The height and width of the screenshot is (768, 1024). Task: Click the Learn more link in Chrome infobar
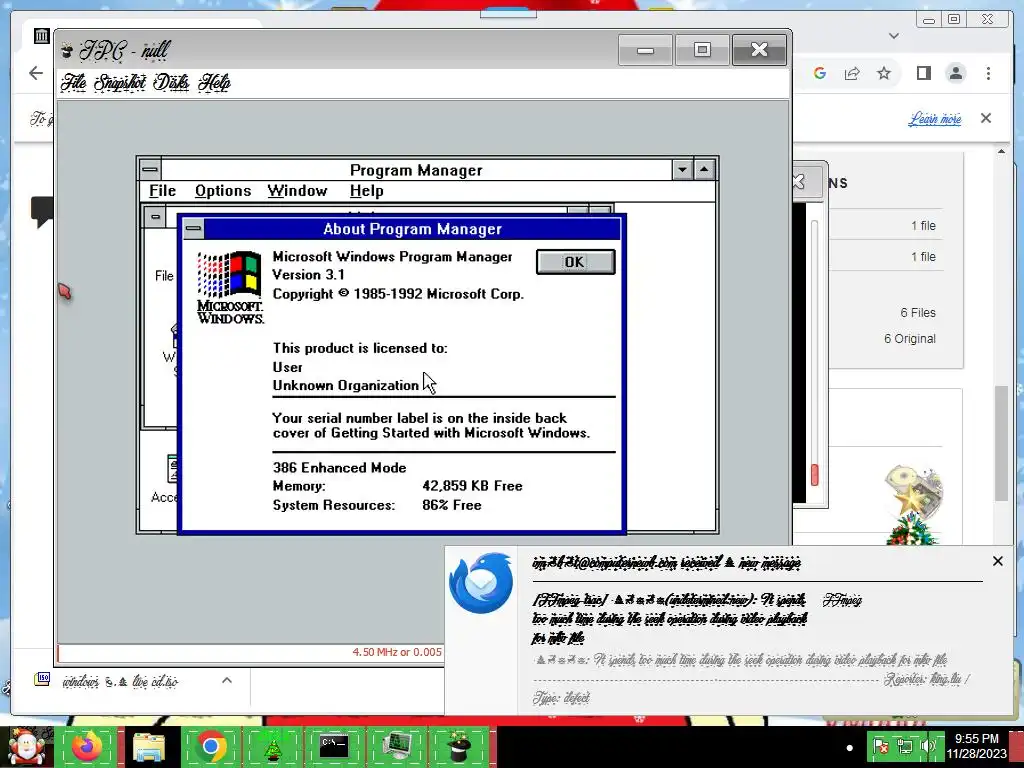(x=935, y=119)
